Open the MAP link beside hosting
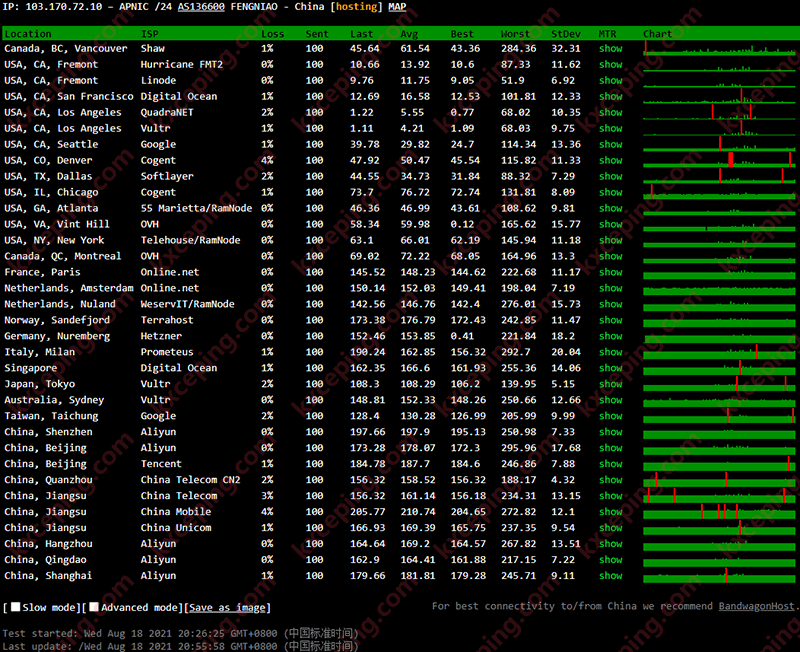This screenshot has width=800, height=652. tap(397, 7)
